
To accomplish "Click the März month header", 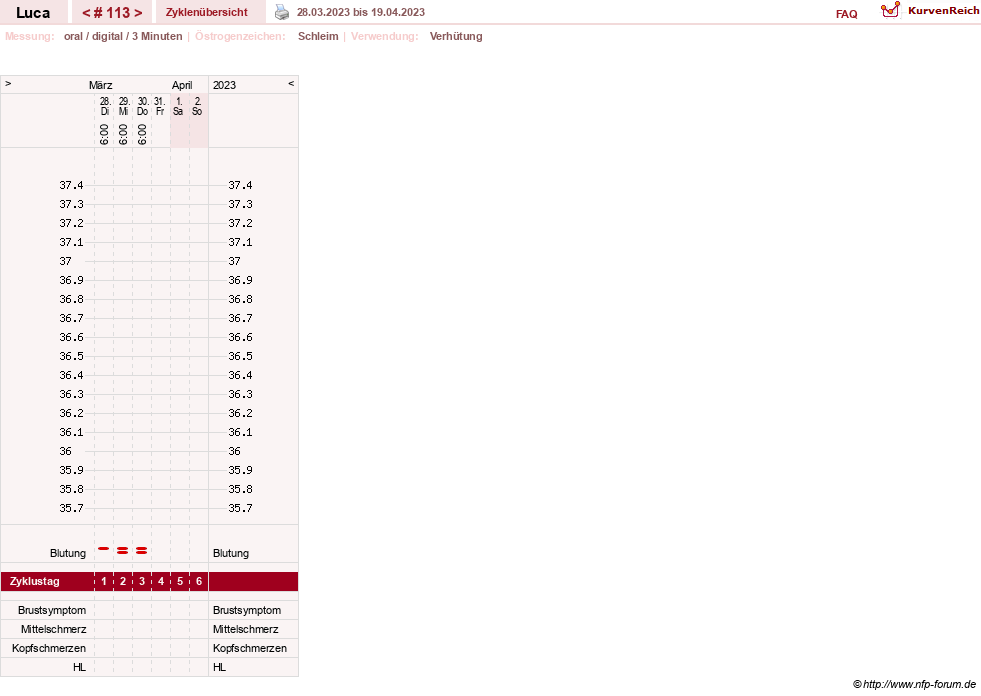I will click(x=101, y=85).
